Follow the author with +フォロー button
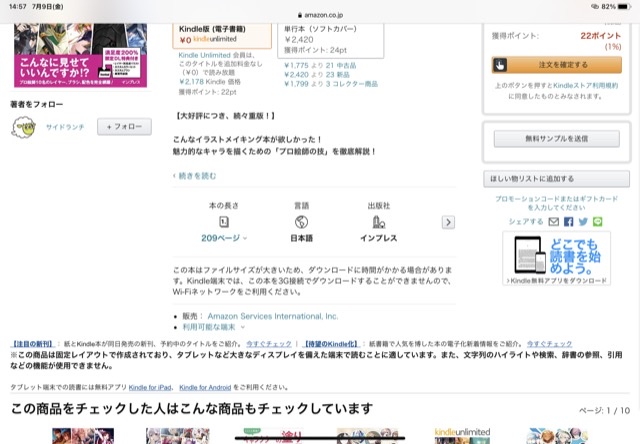 click(x=124, y=127)
